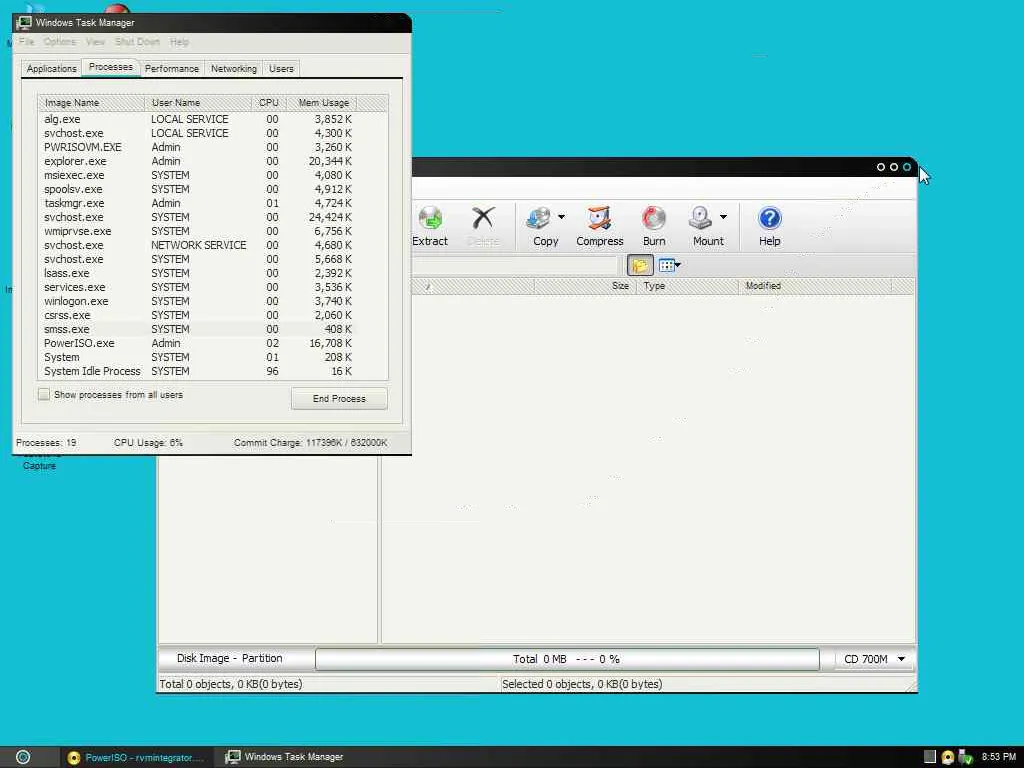Select the lsass.exe process row
1024x768 pixels.
click(198, 273)
